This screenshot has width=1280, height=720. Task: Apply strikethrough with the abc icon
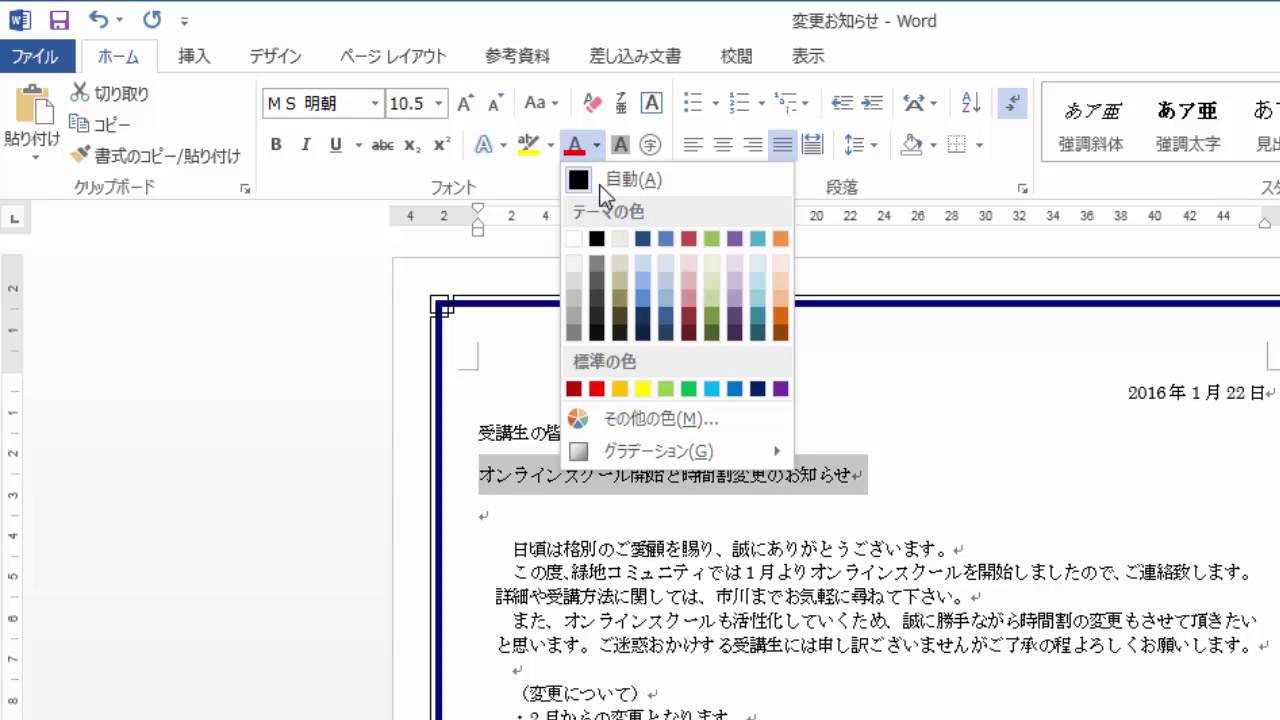(382, 145)
